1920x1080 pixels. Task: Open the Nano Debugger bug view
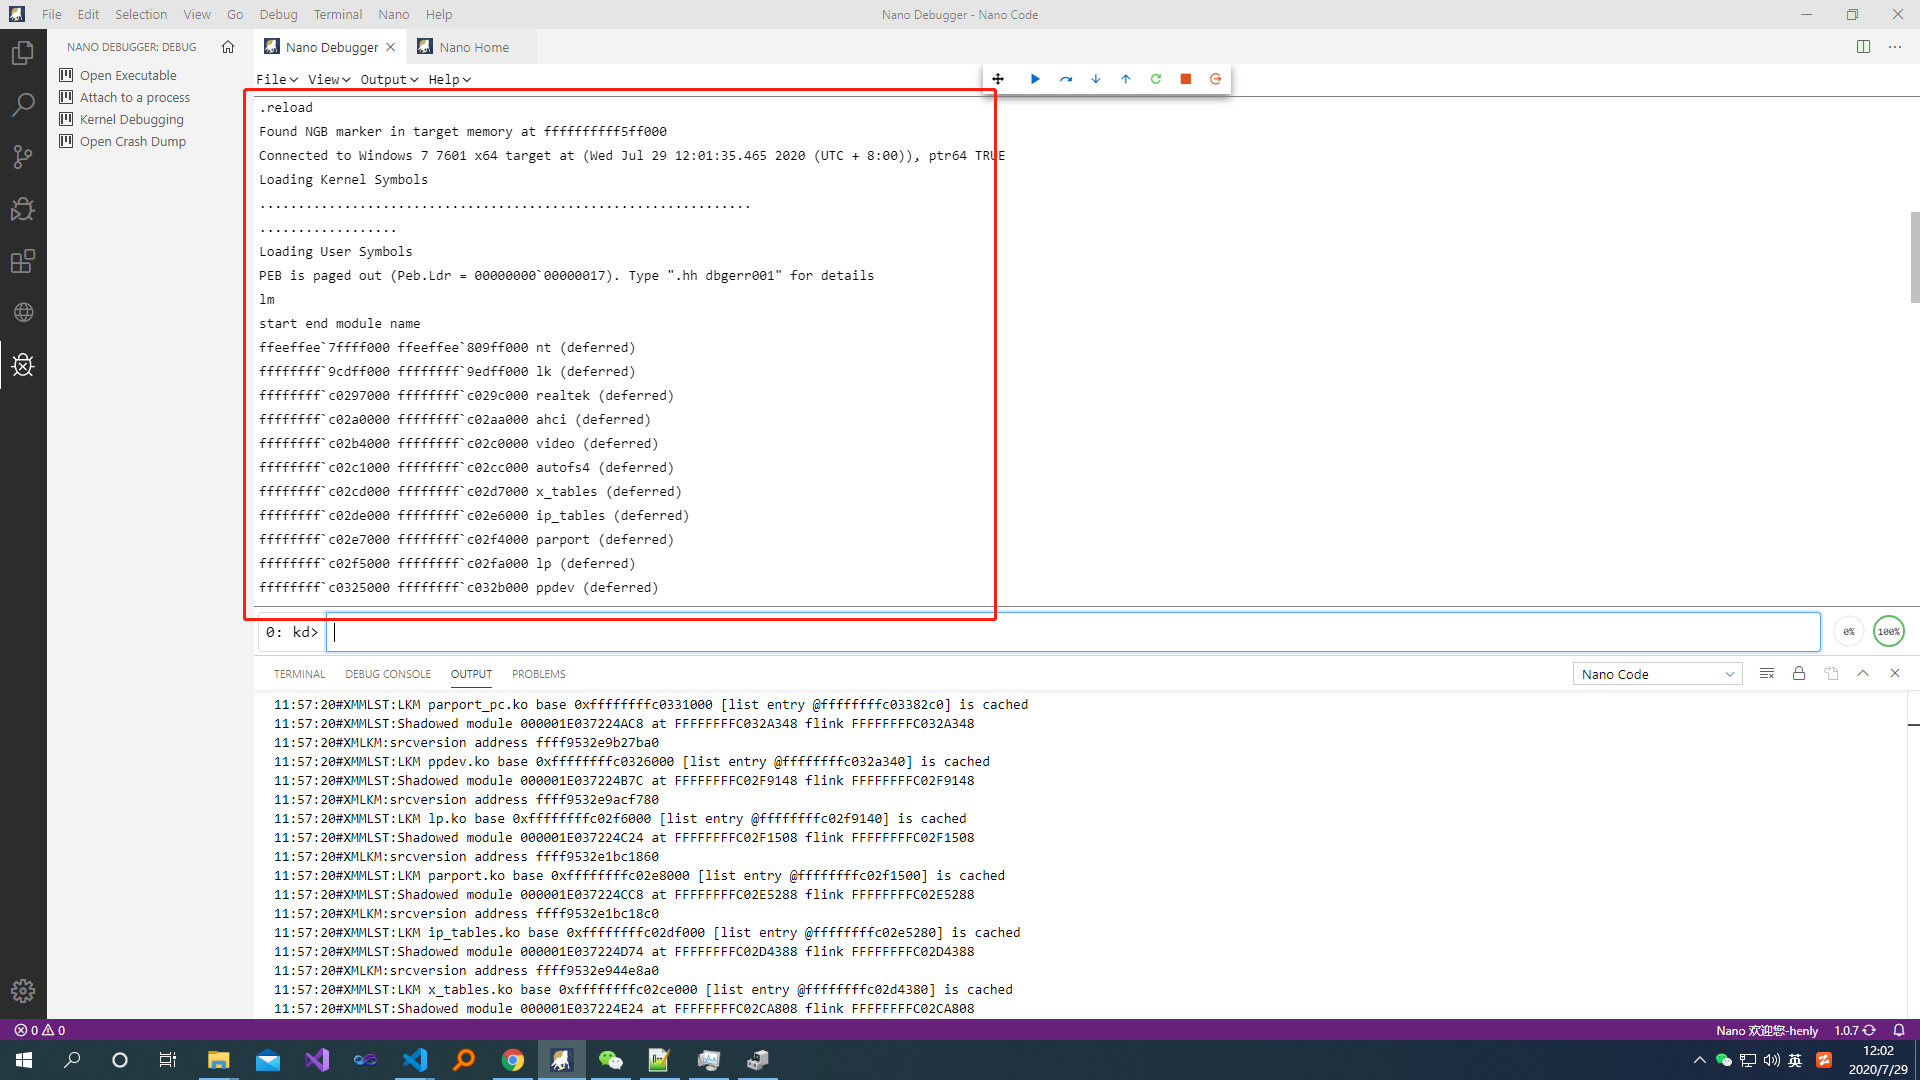point(23,365)
